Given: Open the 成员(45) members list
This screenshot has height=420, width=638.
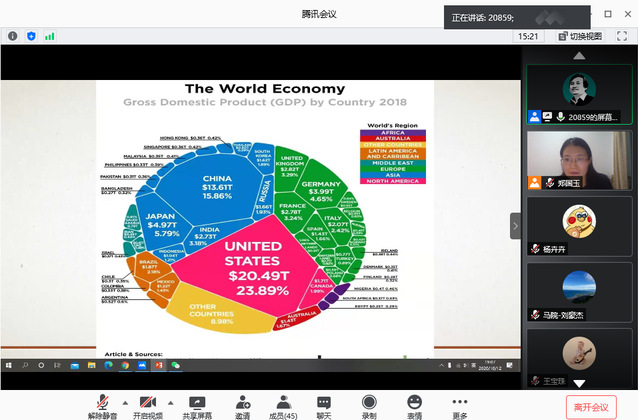Looking at the screenshot, I should 283,402.
